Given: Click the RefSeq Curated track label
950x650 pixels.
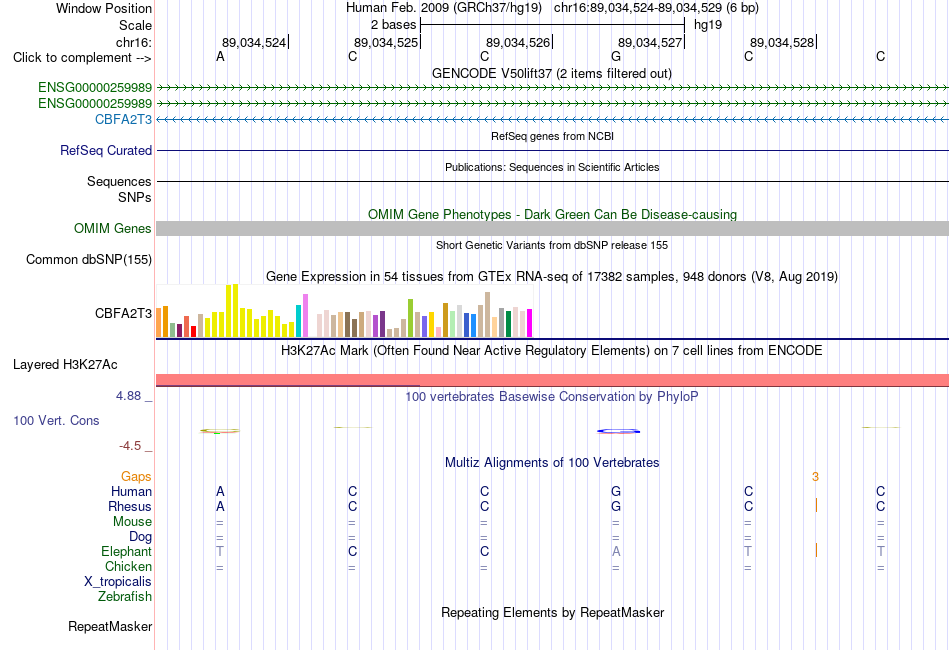Looking at the screenshot, I should pyautogui.click(x=106, y=150).
